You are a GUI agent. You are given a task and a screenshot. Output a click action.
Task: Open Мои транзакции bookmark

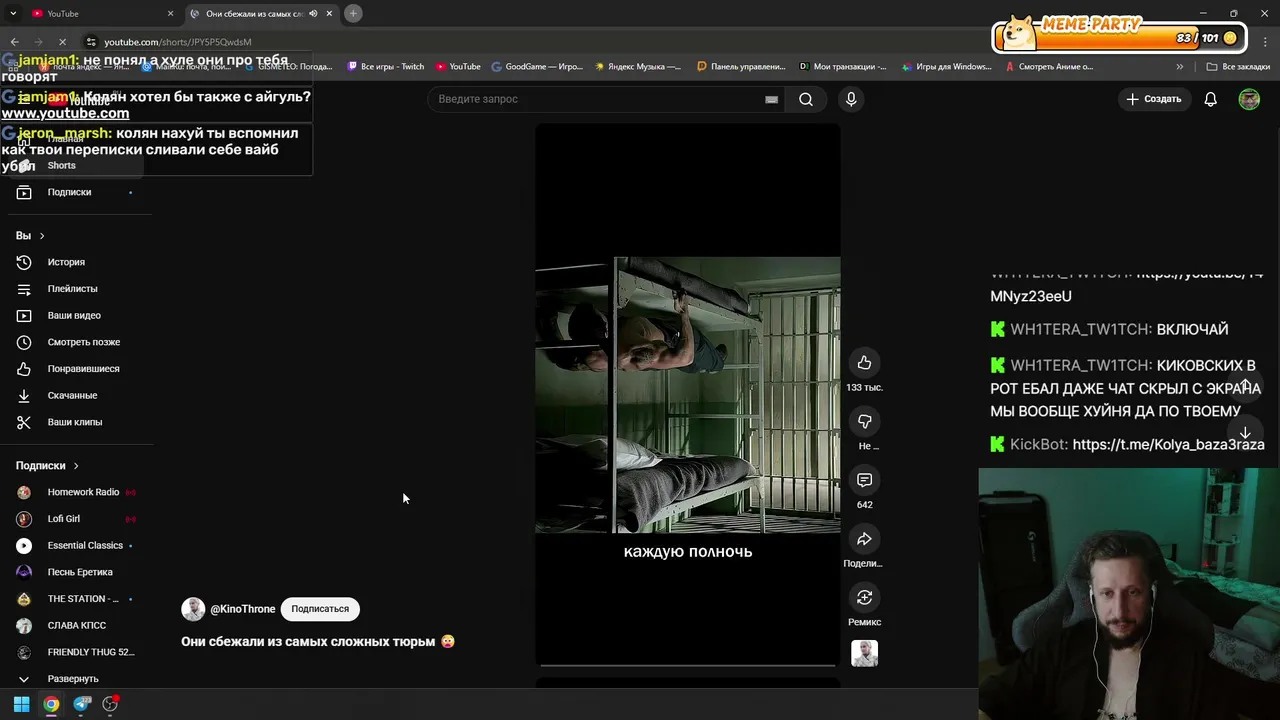[843, 67]
